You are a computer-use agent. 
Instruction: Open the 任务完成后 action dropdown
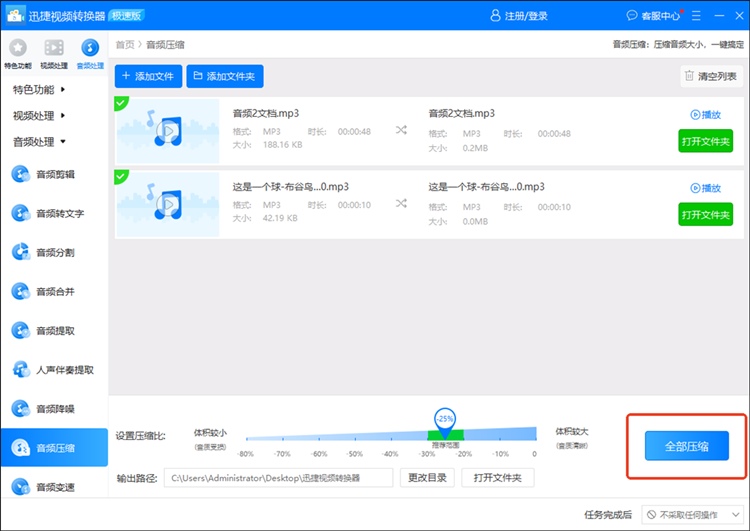pos(692,515)
